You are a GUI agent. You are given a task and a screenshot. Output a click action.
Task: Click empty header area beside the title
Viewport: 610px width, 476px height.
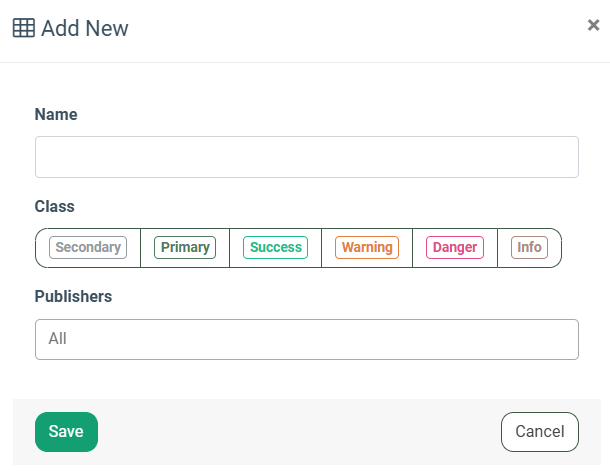pos(350,28)
